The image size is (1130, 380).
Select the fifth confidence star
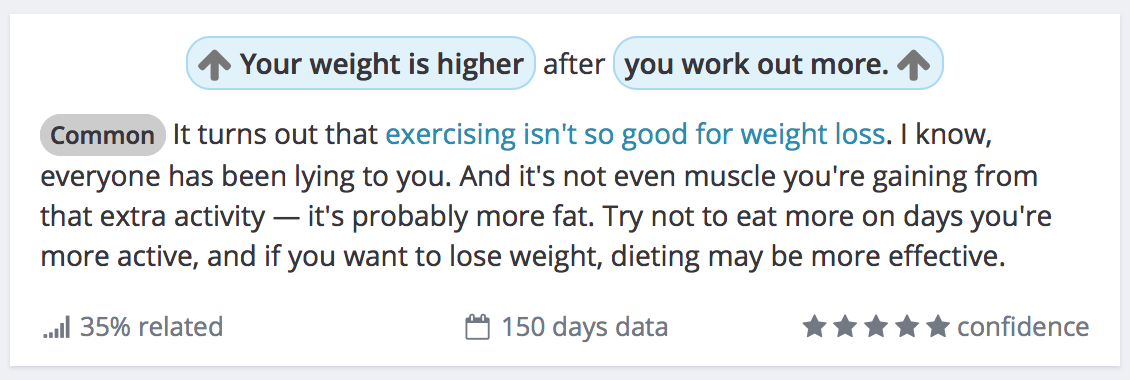[x=938, y=327]
